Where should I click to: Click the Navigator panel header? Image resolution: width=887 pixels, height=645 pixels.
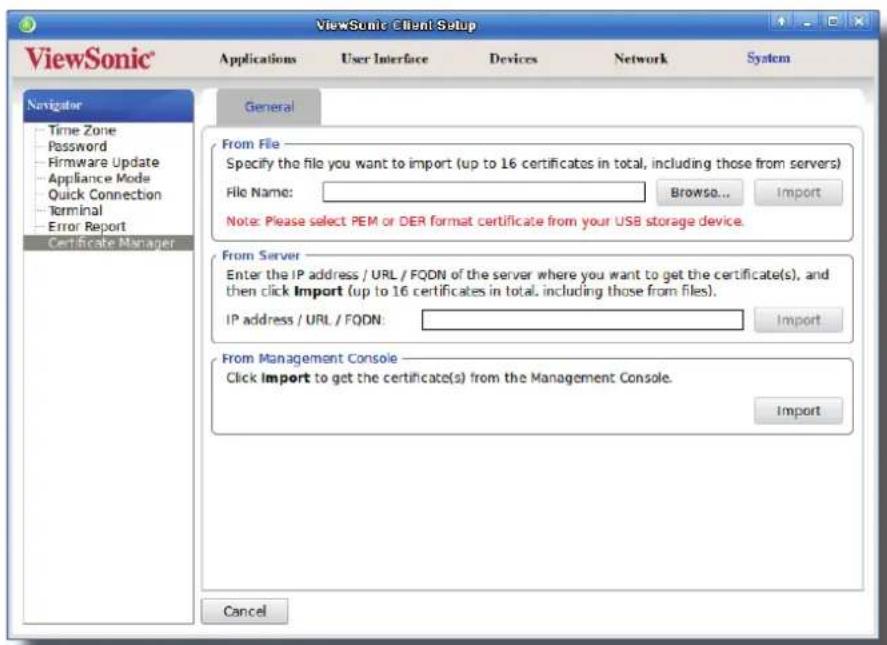pyautogui.click(x=109, y=106)
